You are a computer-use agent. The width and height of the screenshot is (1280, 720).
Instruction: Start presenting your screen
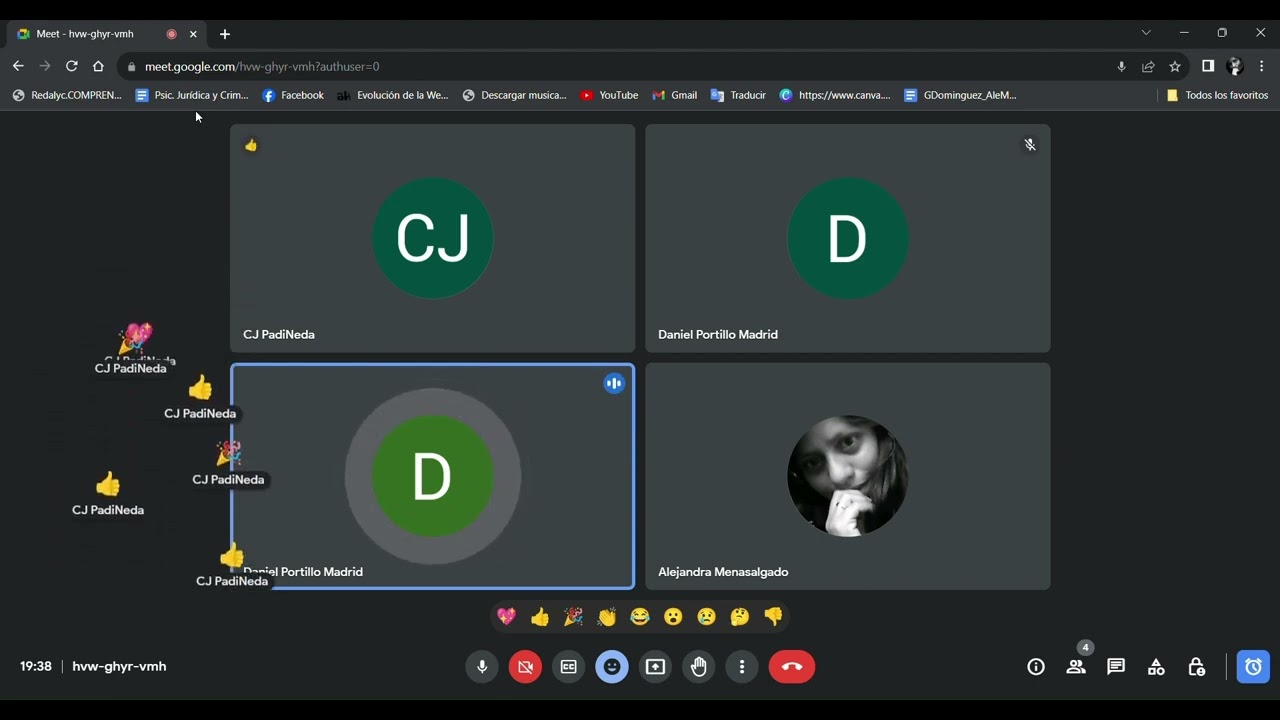(656, 667)
